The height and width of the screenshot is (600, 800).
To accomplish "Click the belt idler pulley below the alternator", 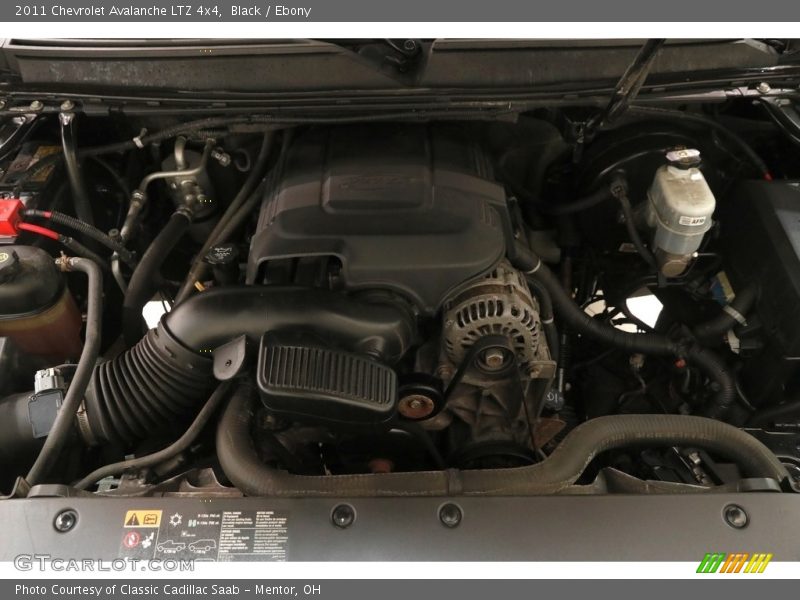I will 416,404.
